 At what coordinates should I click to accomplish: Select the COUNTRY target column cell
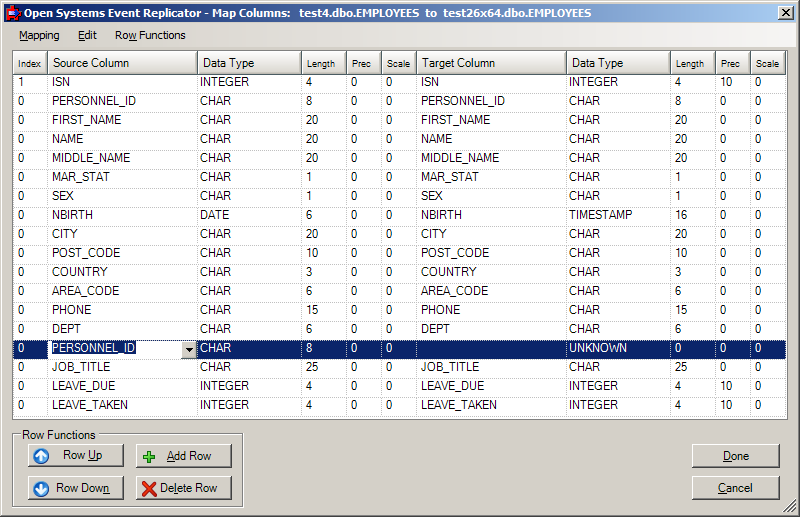(x=491, y=272)
